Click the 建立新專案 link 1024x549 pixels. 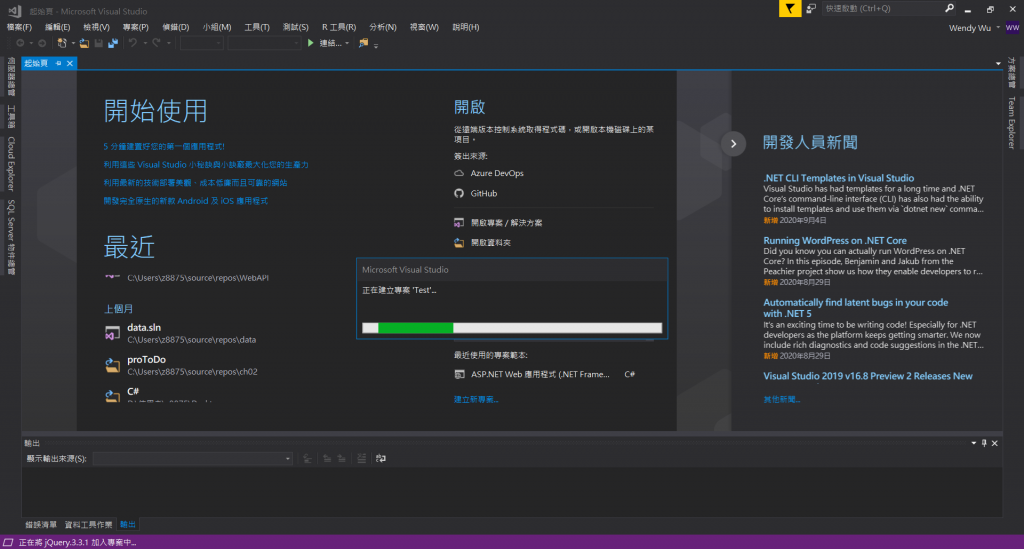476,400
